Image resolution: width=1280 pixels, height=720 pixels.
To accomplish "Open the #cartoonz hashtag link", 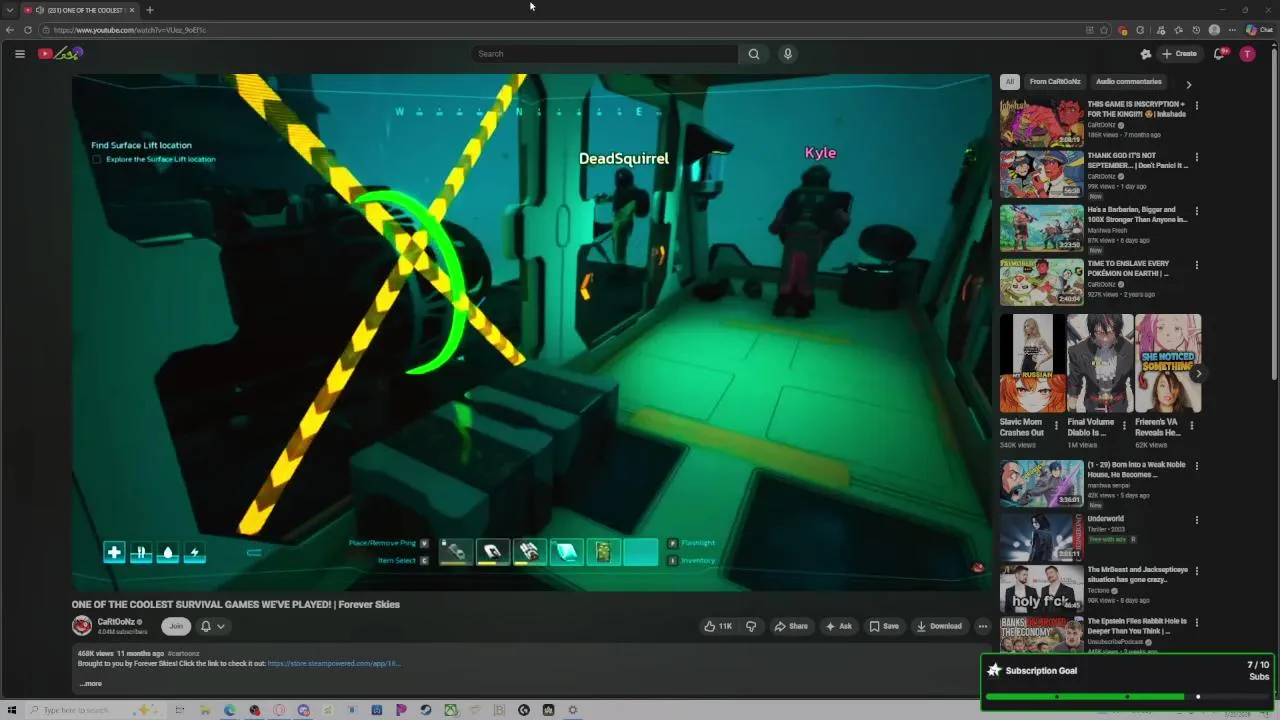I will tap(183, 653).
